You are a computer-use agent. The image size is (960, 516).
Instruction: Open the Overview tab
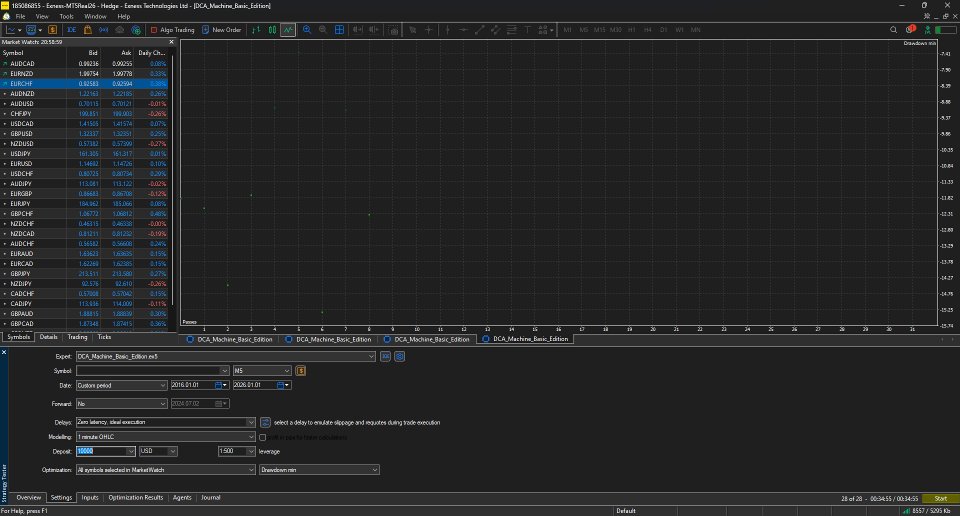point(29,498)
